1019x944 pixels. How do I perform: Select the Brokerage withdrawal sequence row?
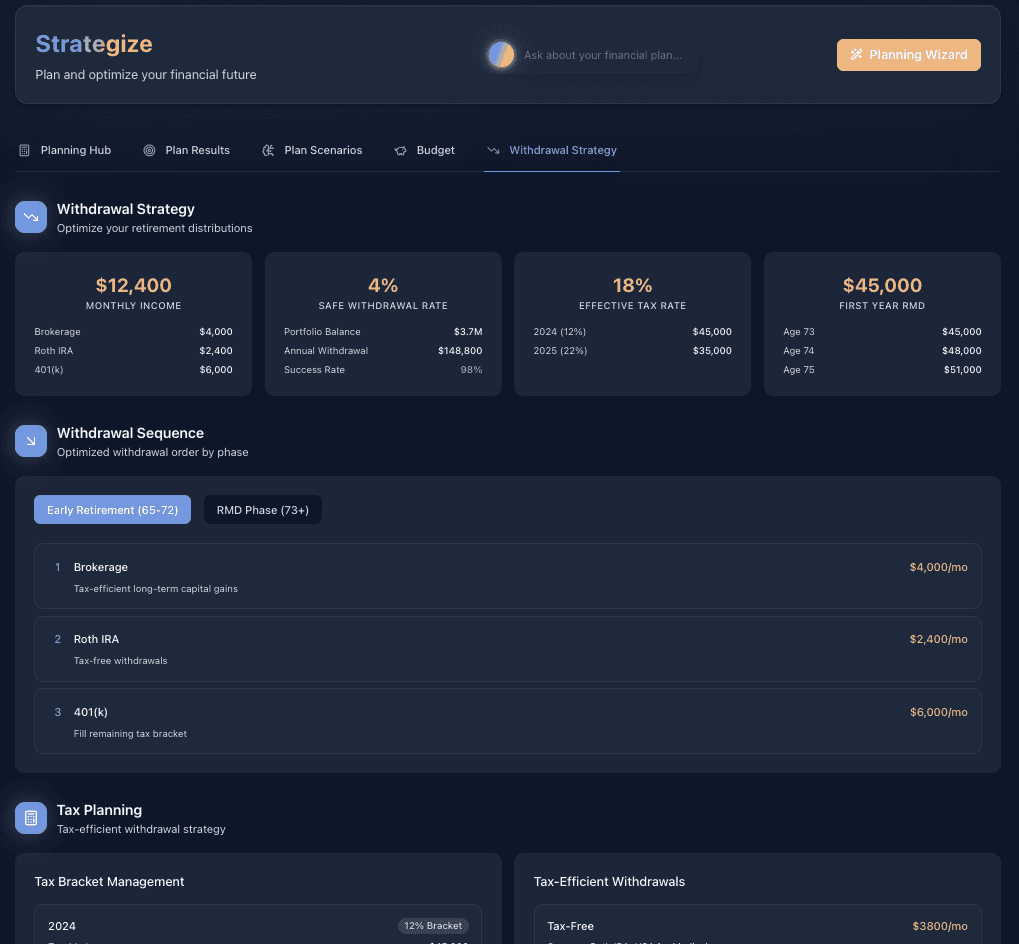click(x=507, y=576)
